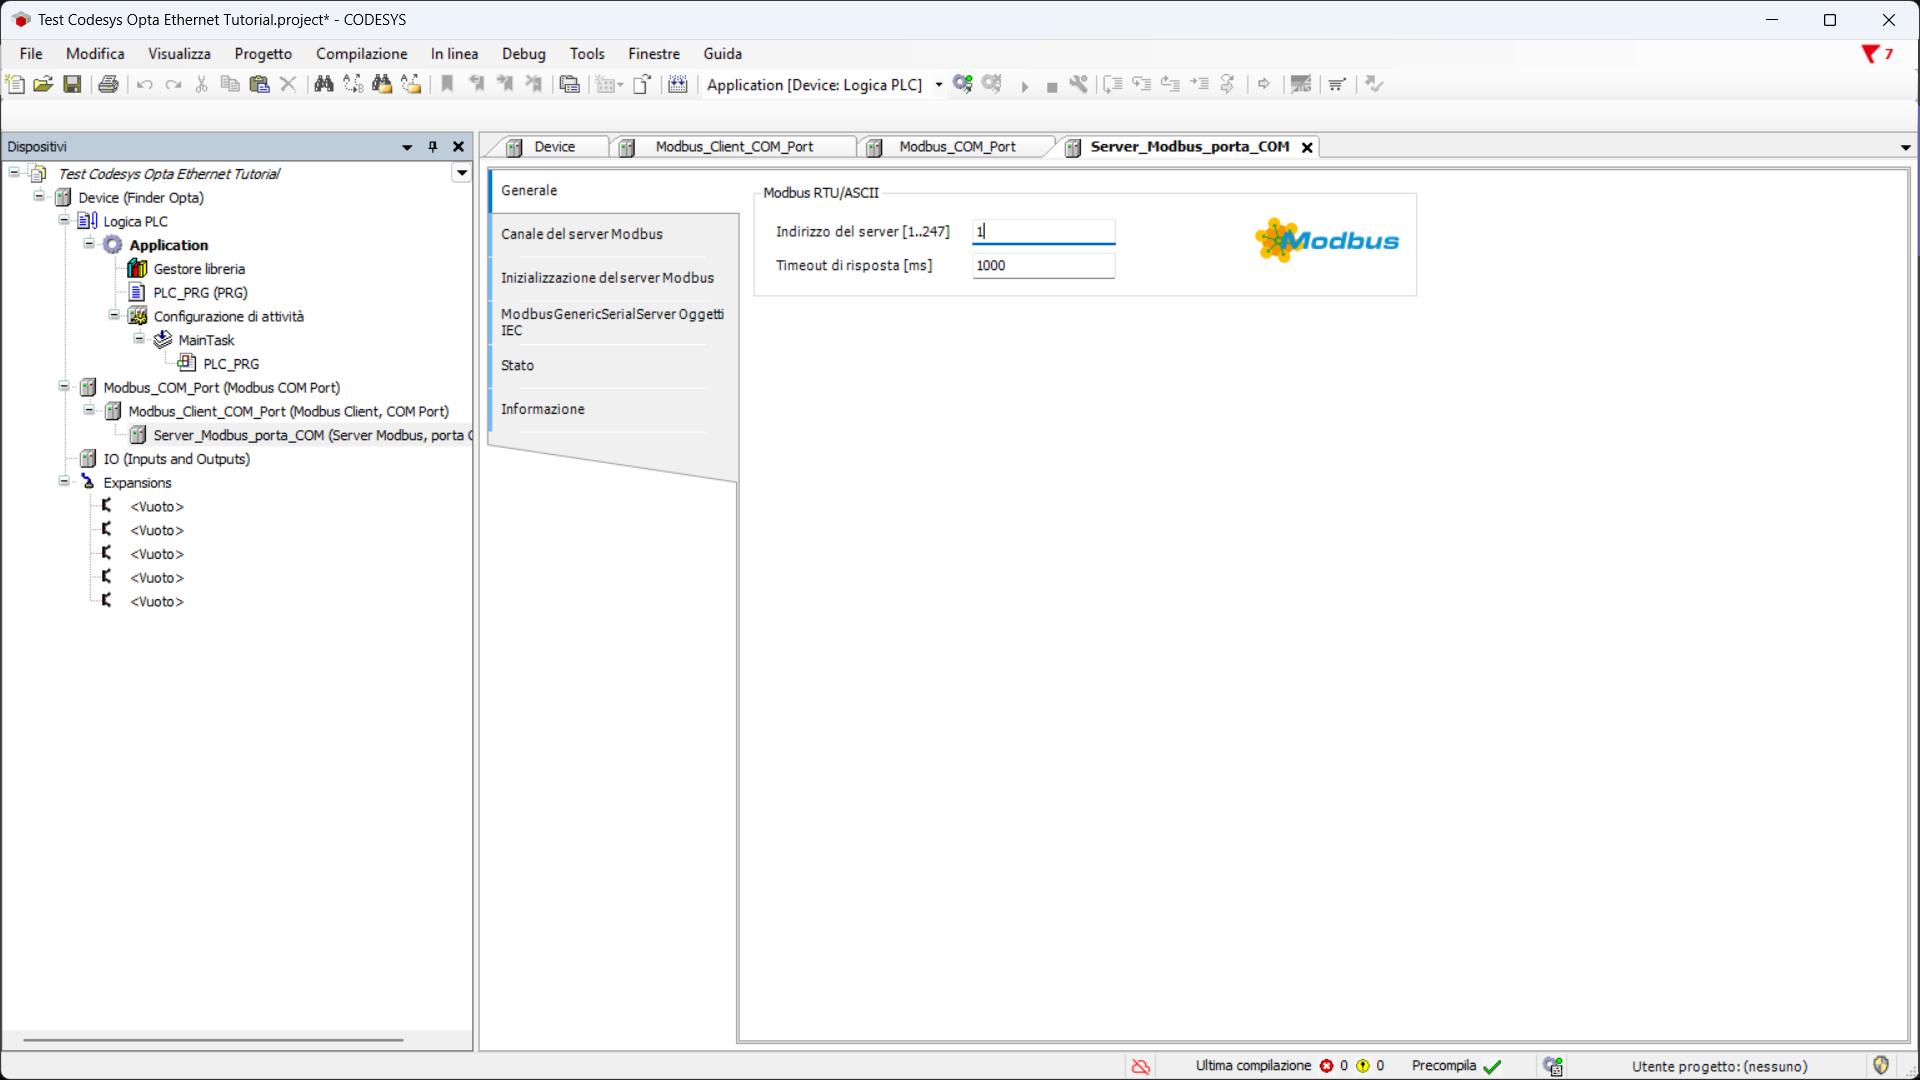This screenshot has height=1080, width=1920.
Task: Click the Open project folder icon
Action: [43, 84]
